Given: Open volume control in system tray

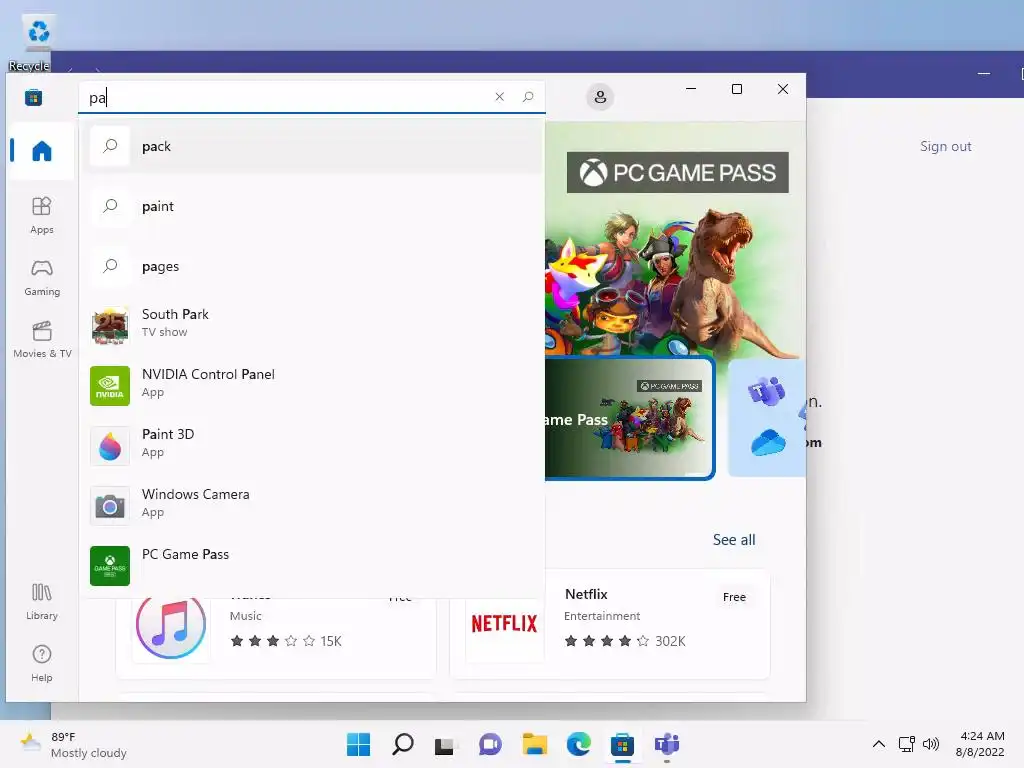Looking at the screenshot, I should [931, 744].
